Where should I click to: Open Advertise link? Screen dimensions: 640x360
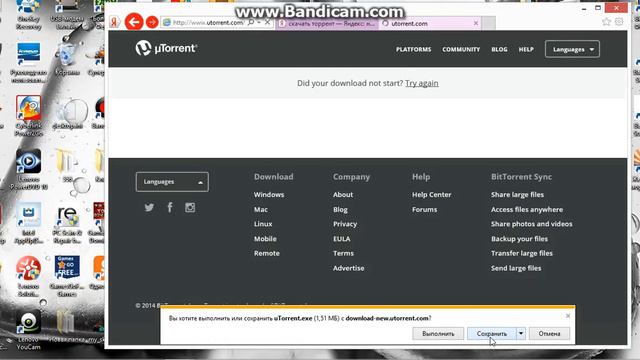[349, 268]
